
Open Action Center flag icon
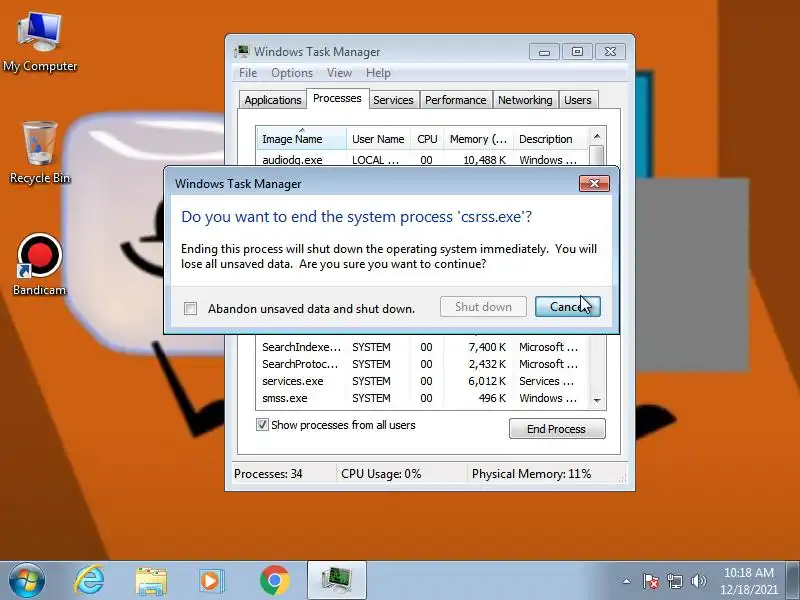[651, 581]
